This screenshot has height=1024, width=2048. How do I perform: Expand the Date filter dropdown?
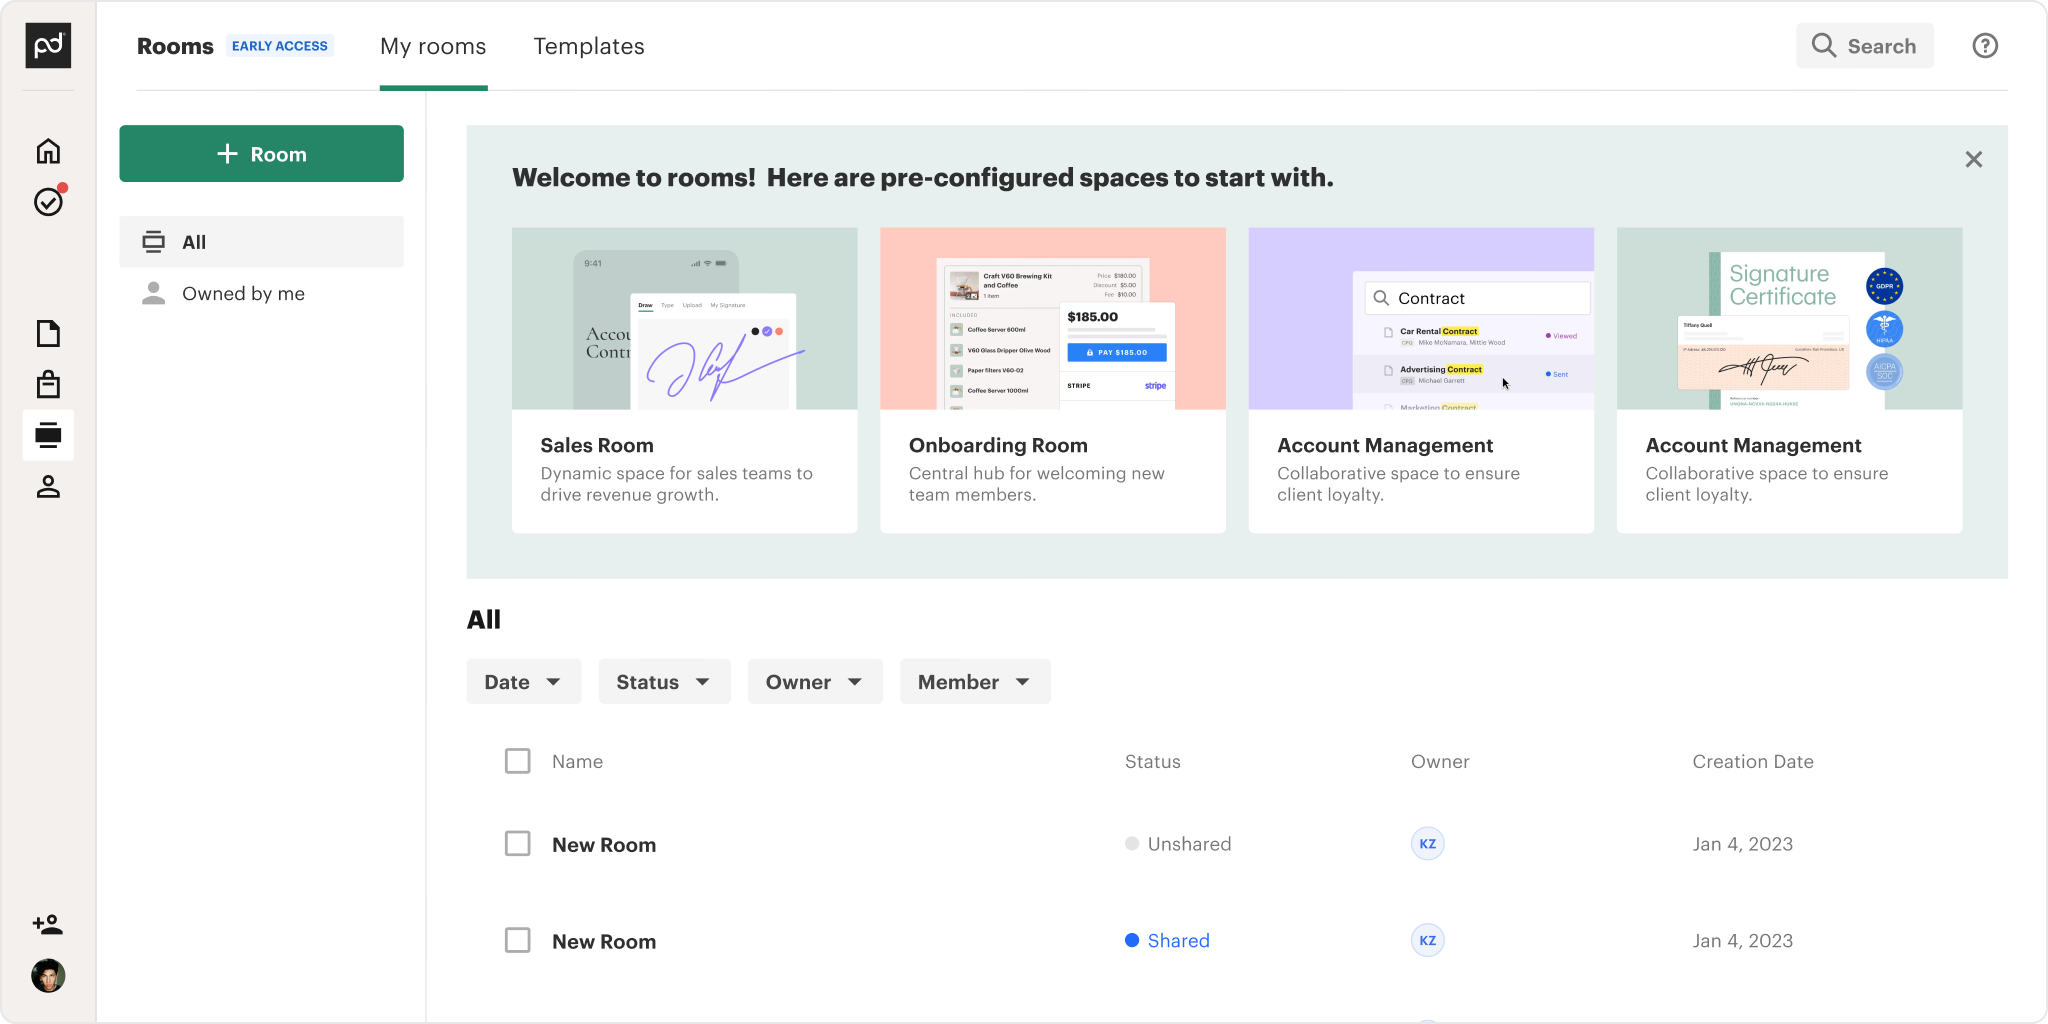(x=523, y=682)
